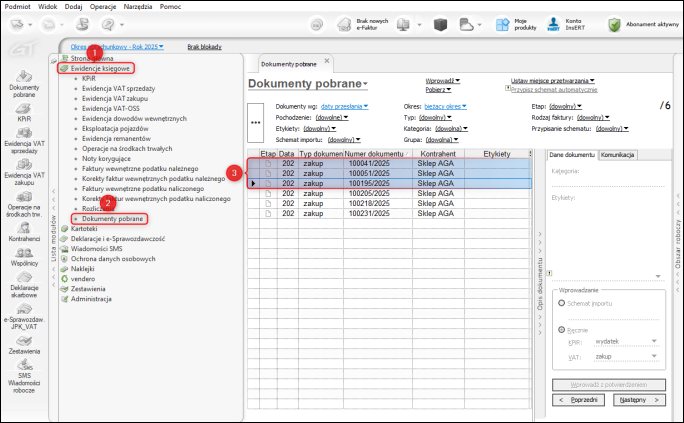Viewport: 684px width, 423px height.
Task: Open Kategoria dowolna filter dropdown
Action: pyautogui.click(x=451, y=129)
